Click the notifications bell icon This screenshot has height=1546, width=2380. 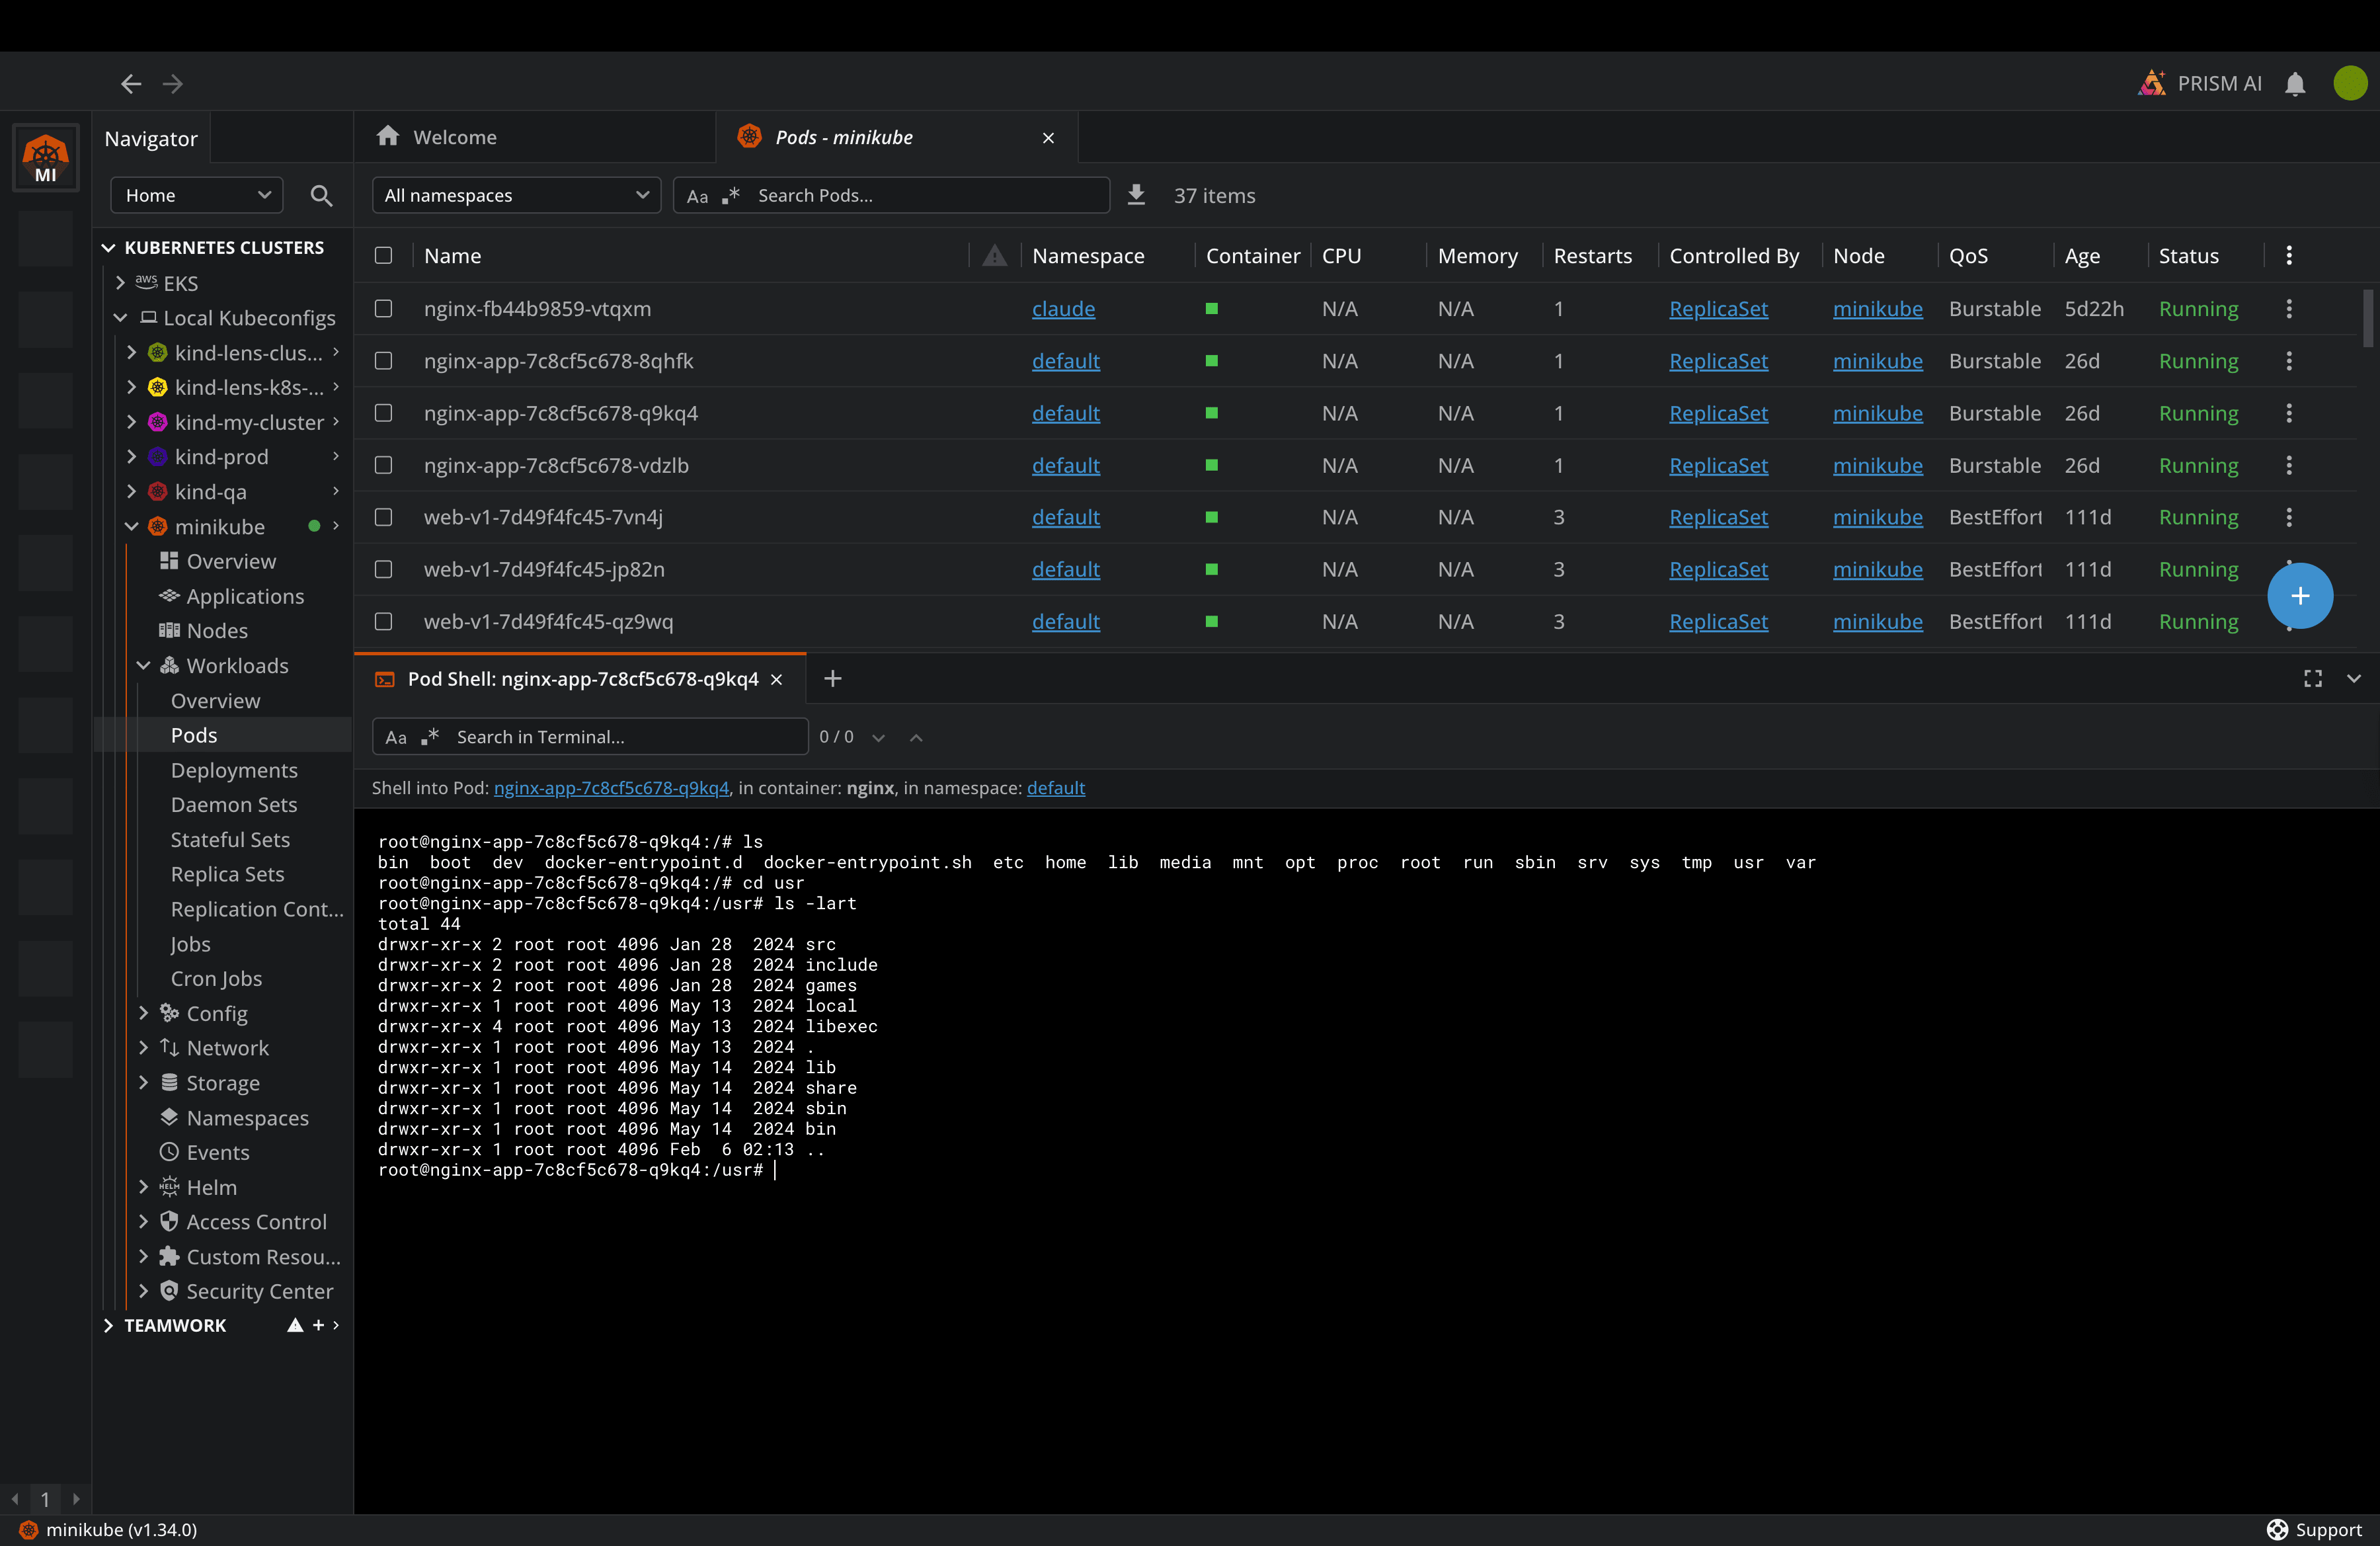[2295, 84]
